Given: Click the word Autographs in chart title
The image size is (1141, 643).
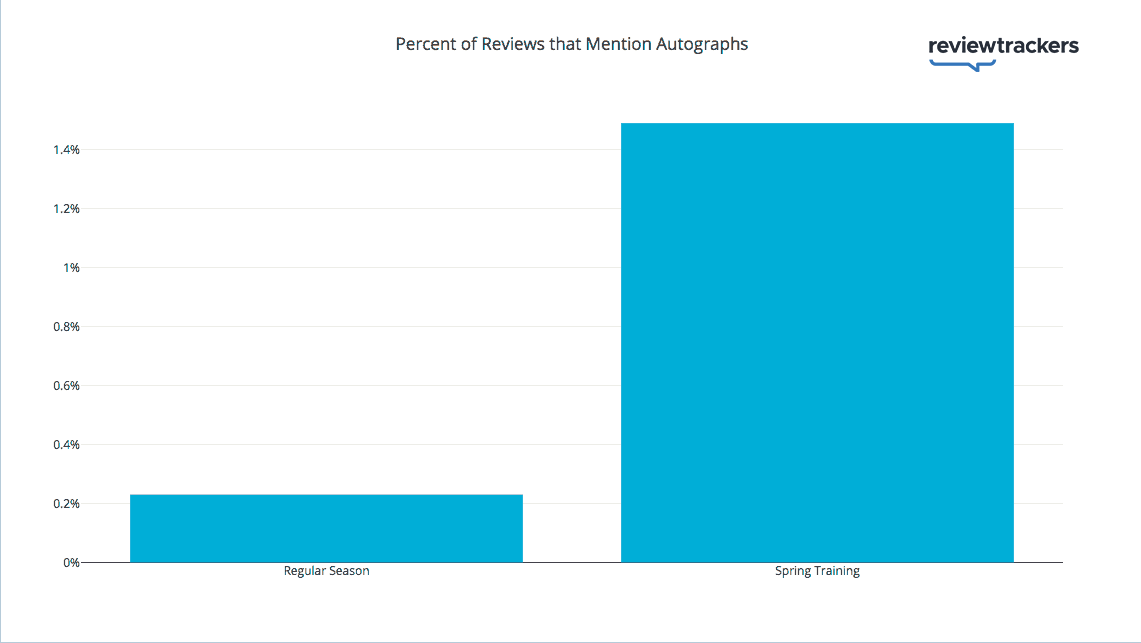Looking at the screenshot, I should coord(701,44).
